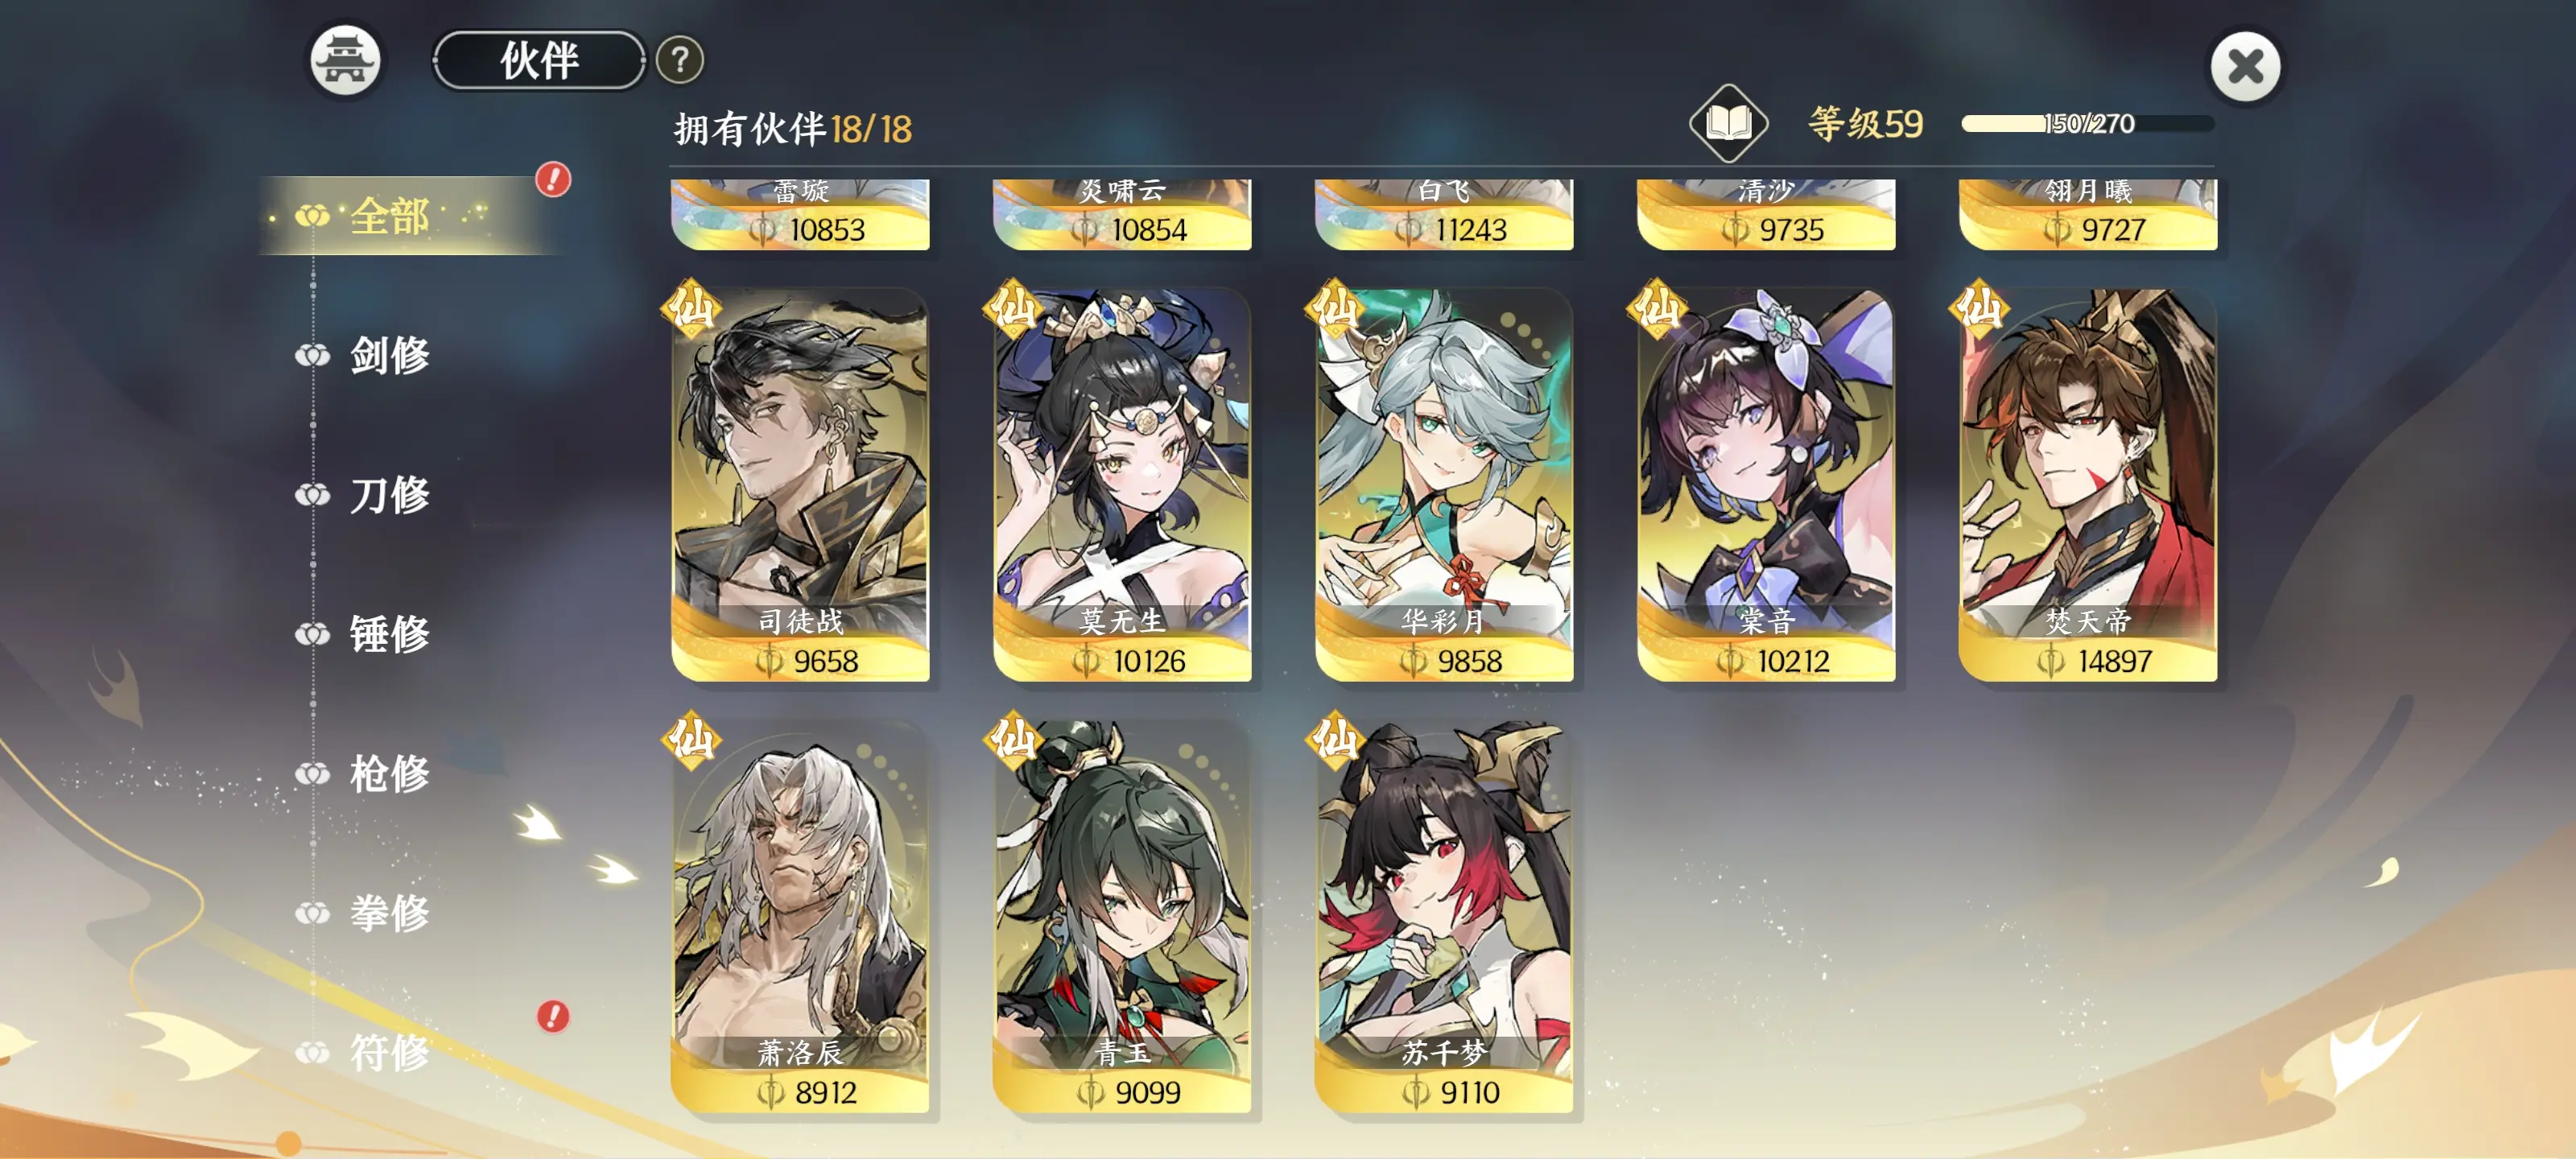The image size is (2576, 1159).
Task: Open the book codex icon
Action: click(x=1728, y=124)
